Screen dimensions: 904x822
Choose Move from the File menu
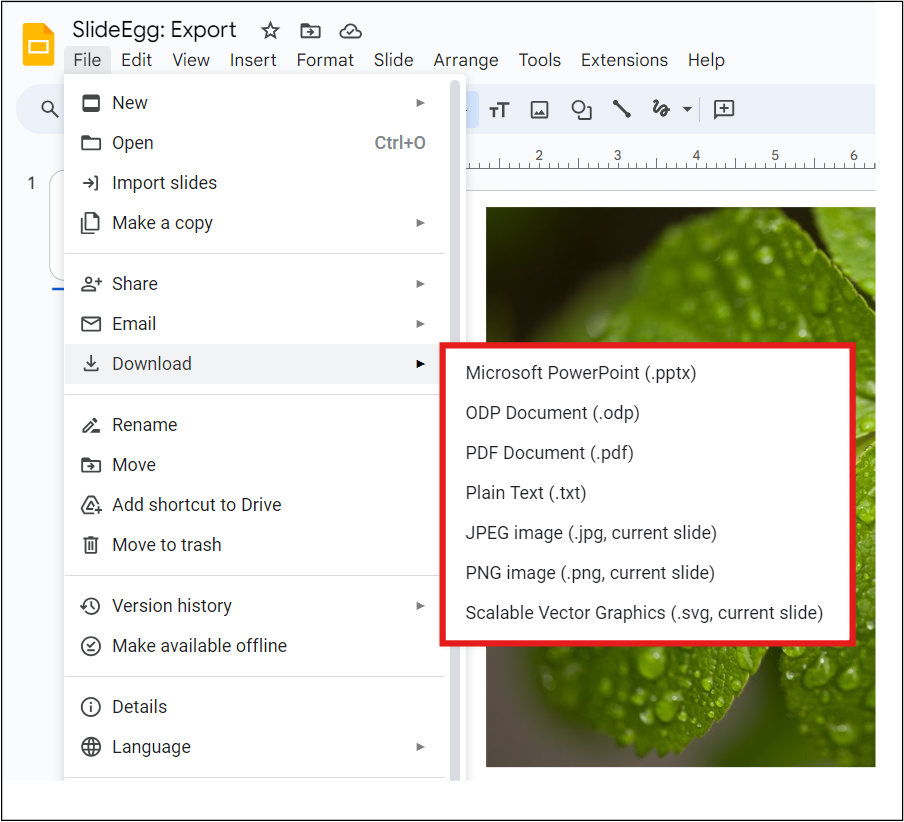click(255, 465)
